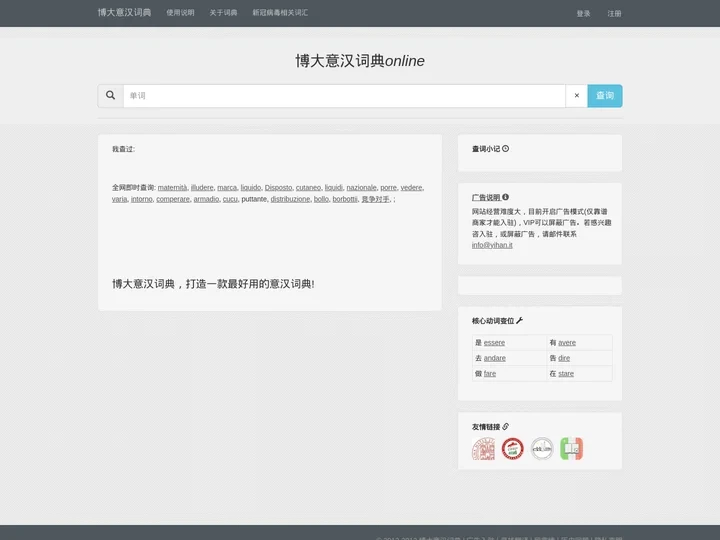Image resolution: width=720 pixels, height=540 pixels.
Task: Open the grey circular friend-link logo
Action: point(542,449)
